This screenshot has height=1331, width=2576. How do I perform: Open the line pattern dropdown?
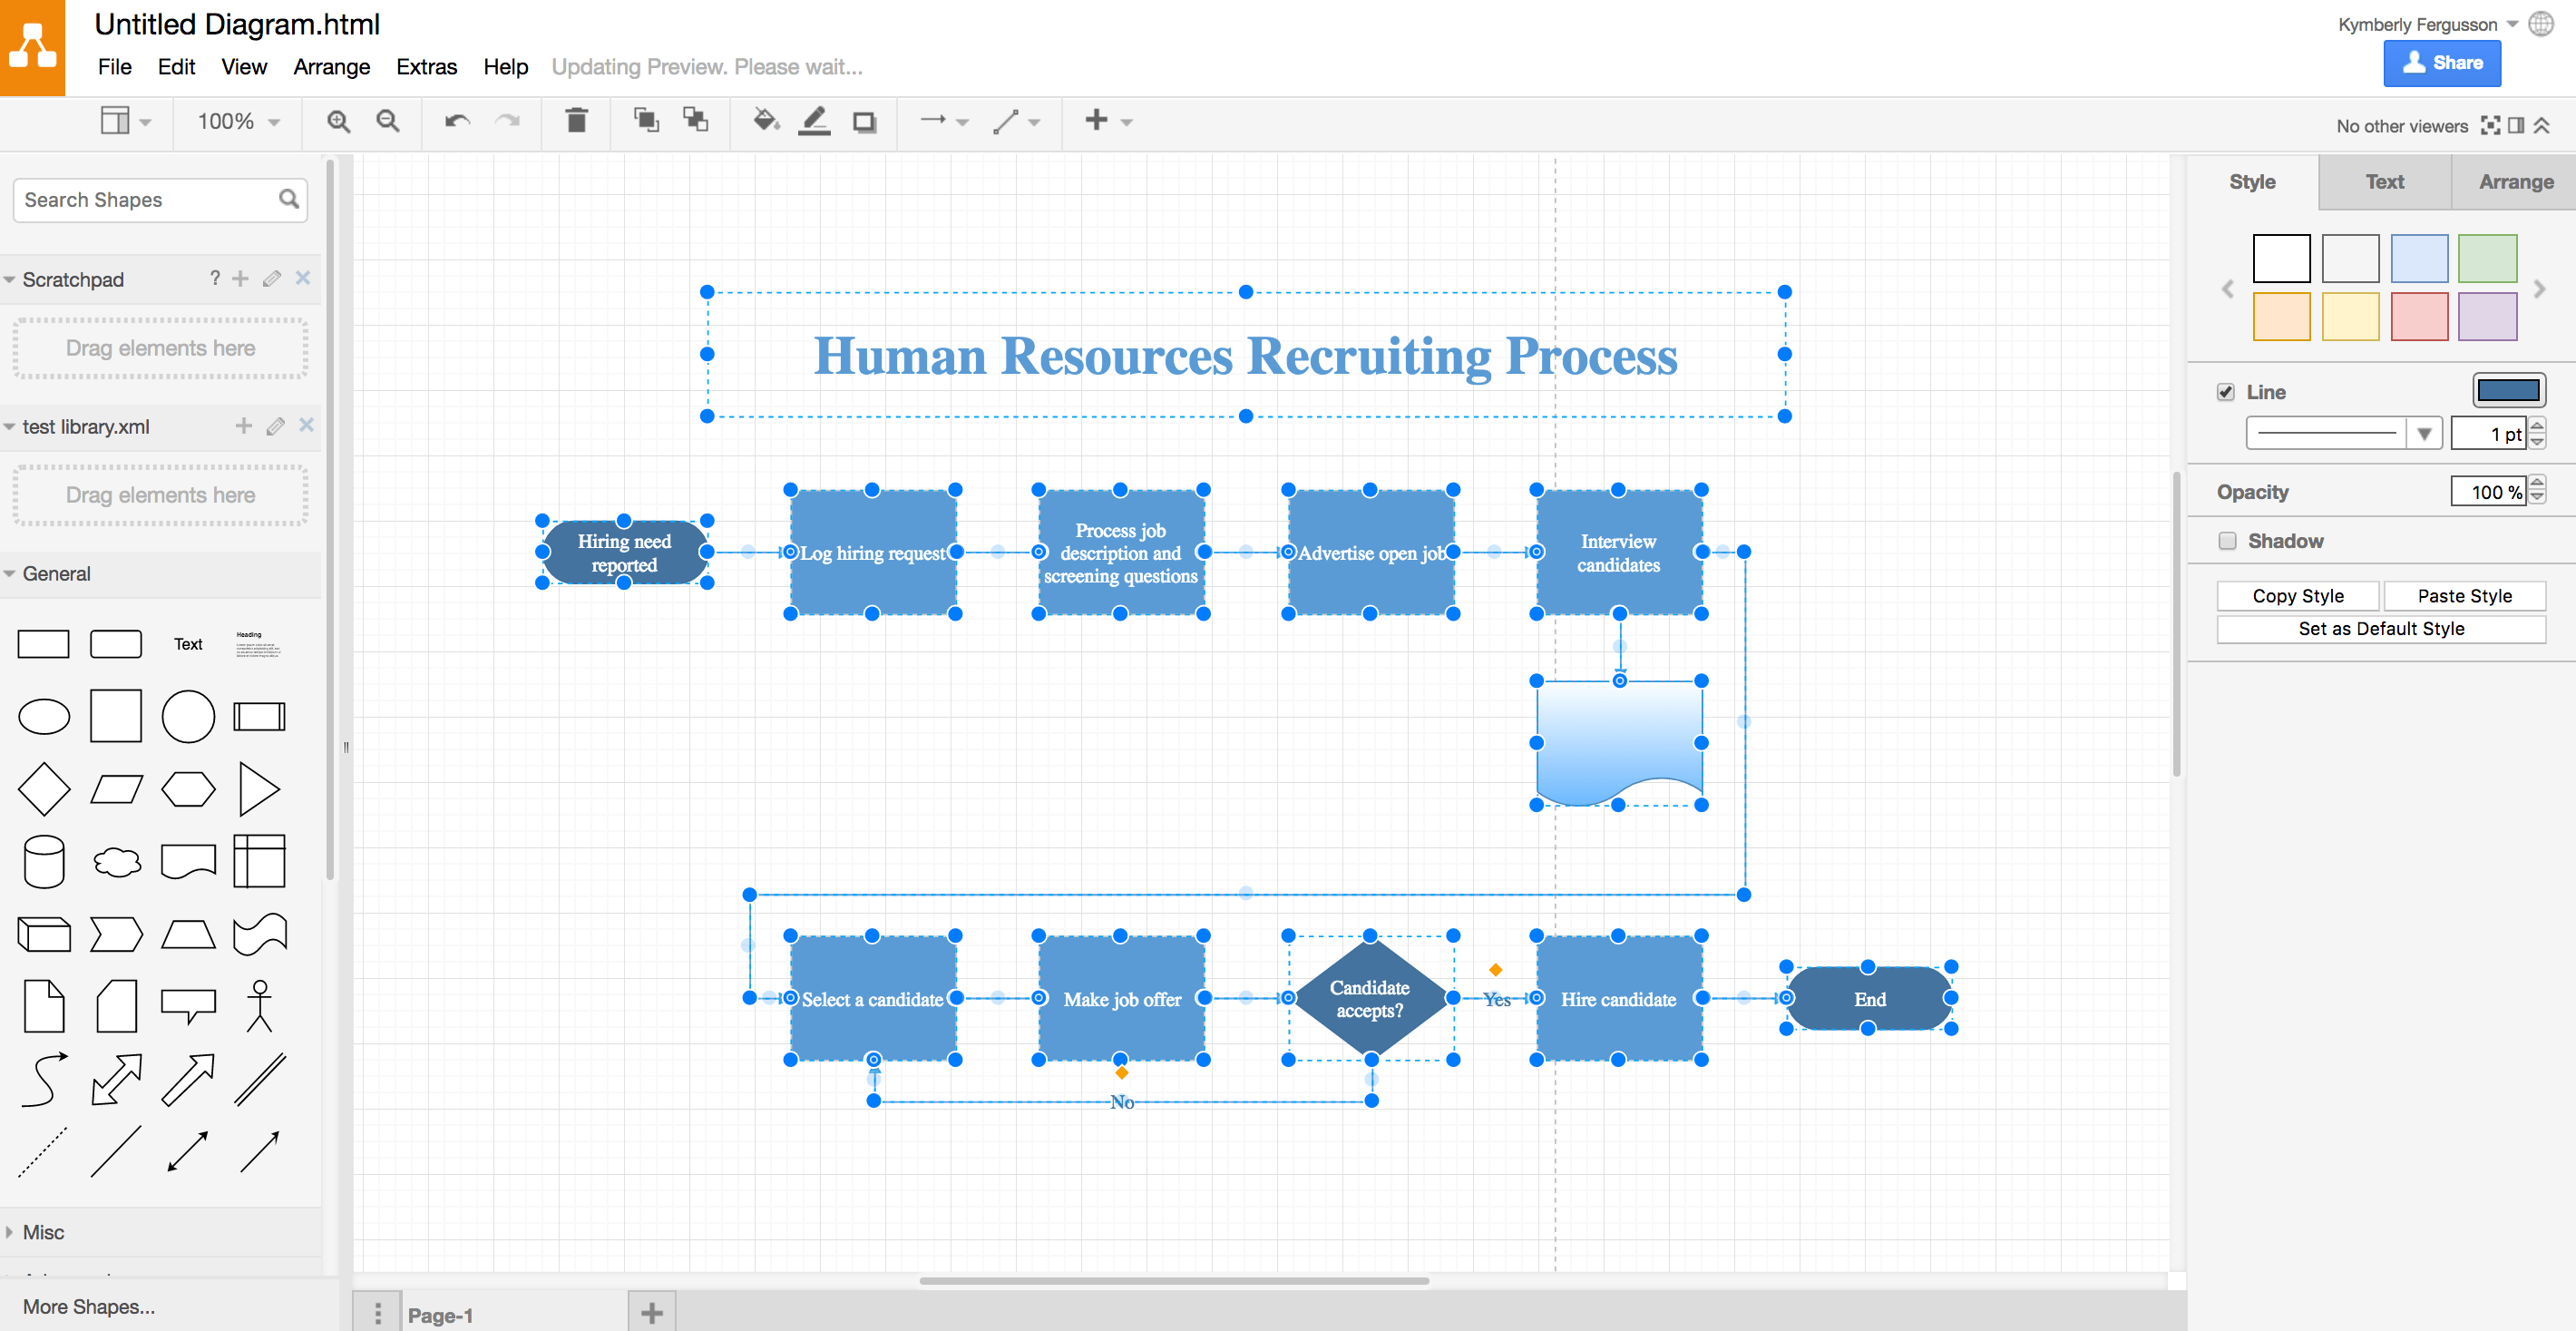2423,434
